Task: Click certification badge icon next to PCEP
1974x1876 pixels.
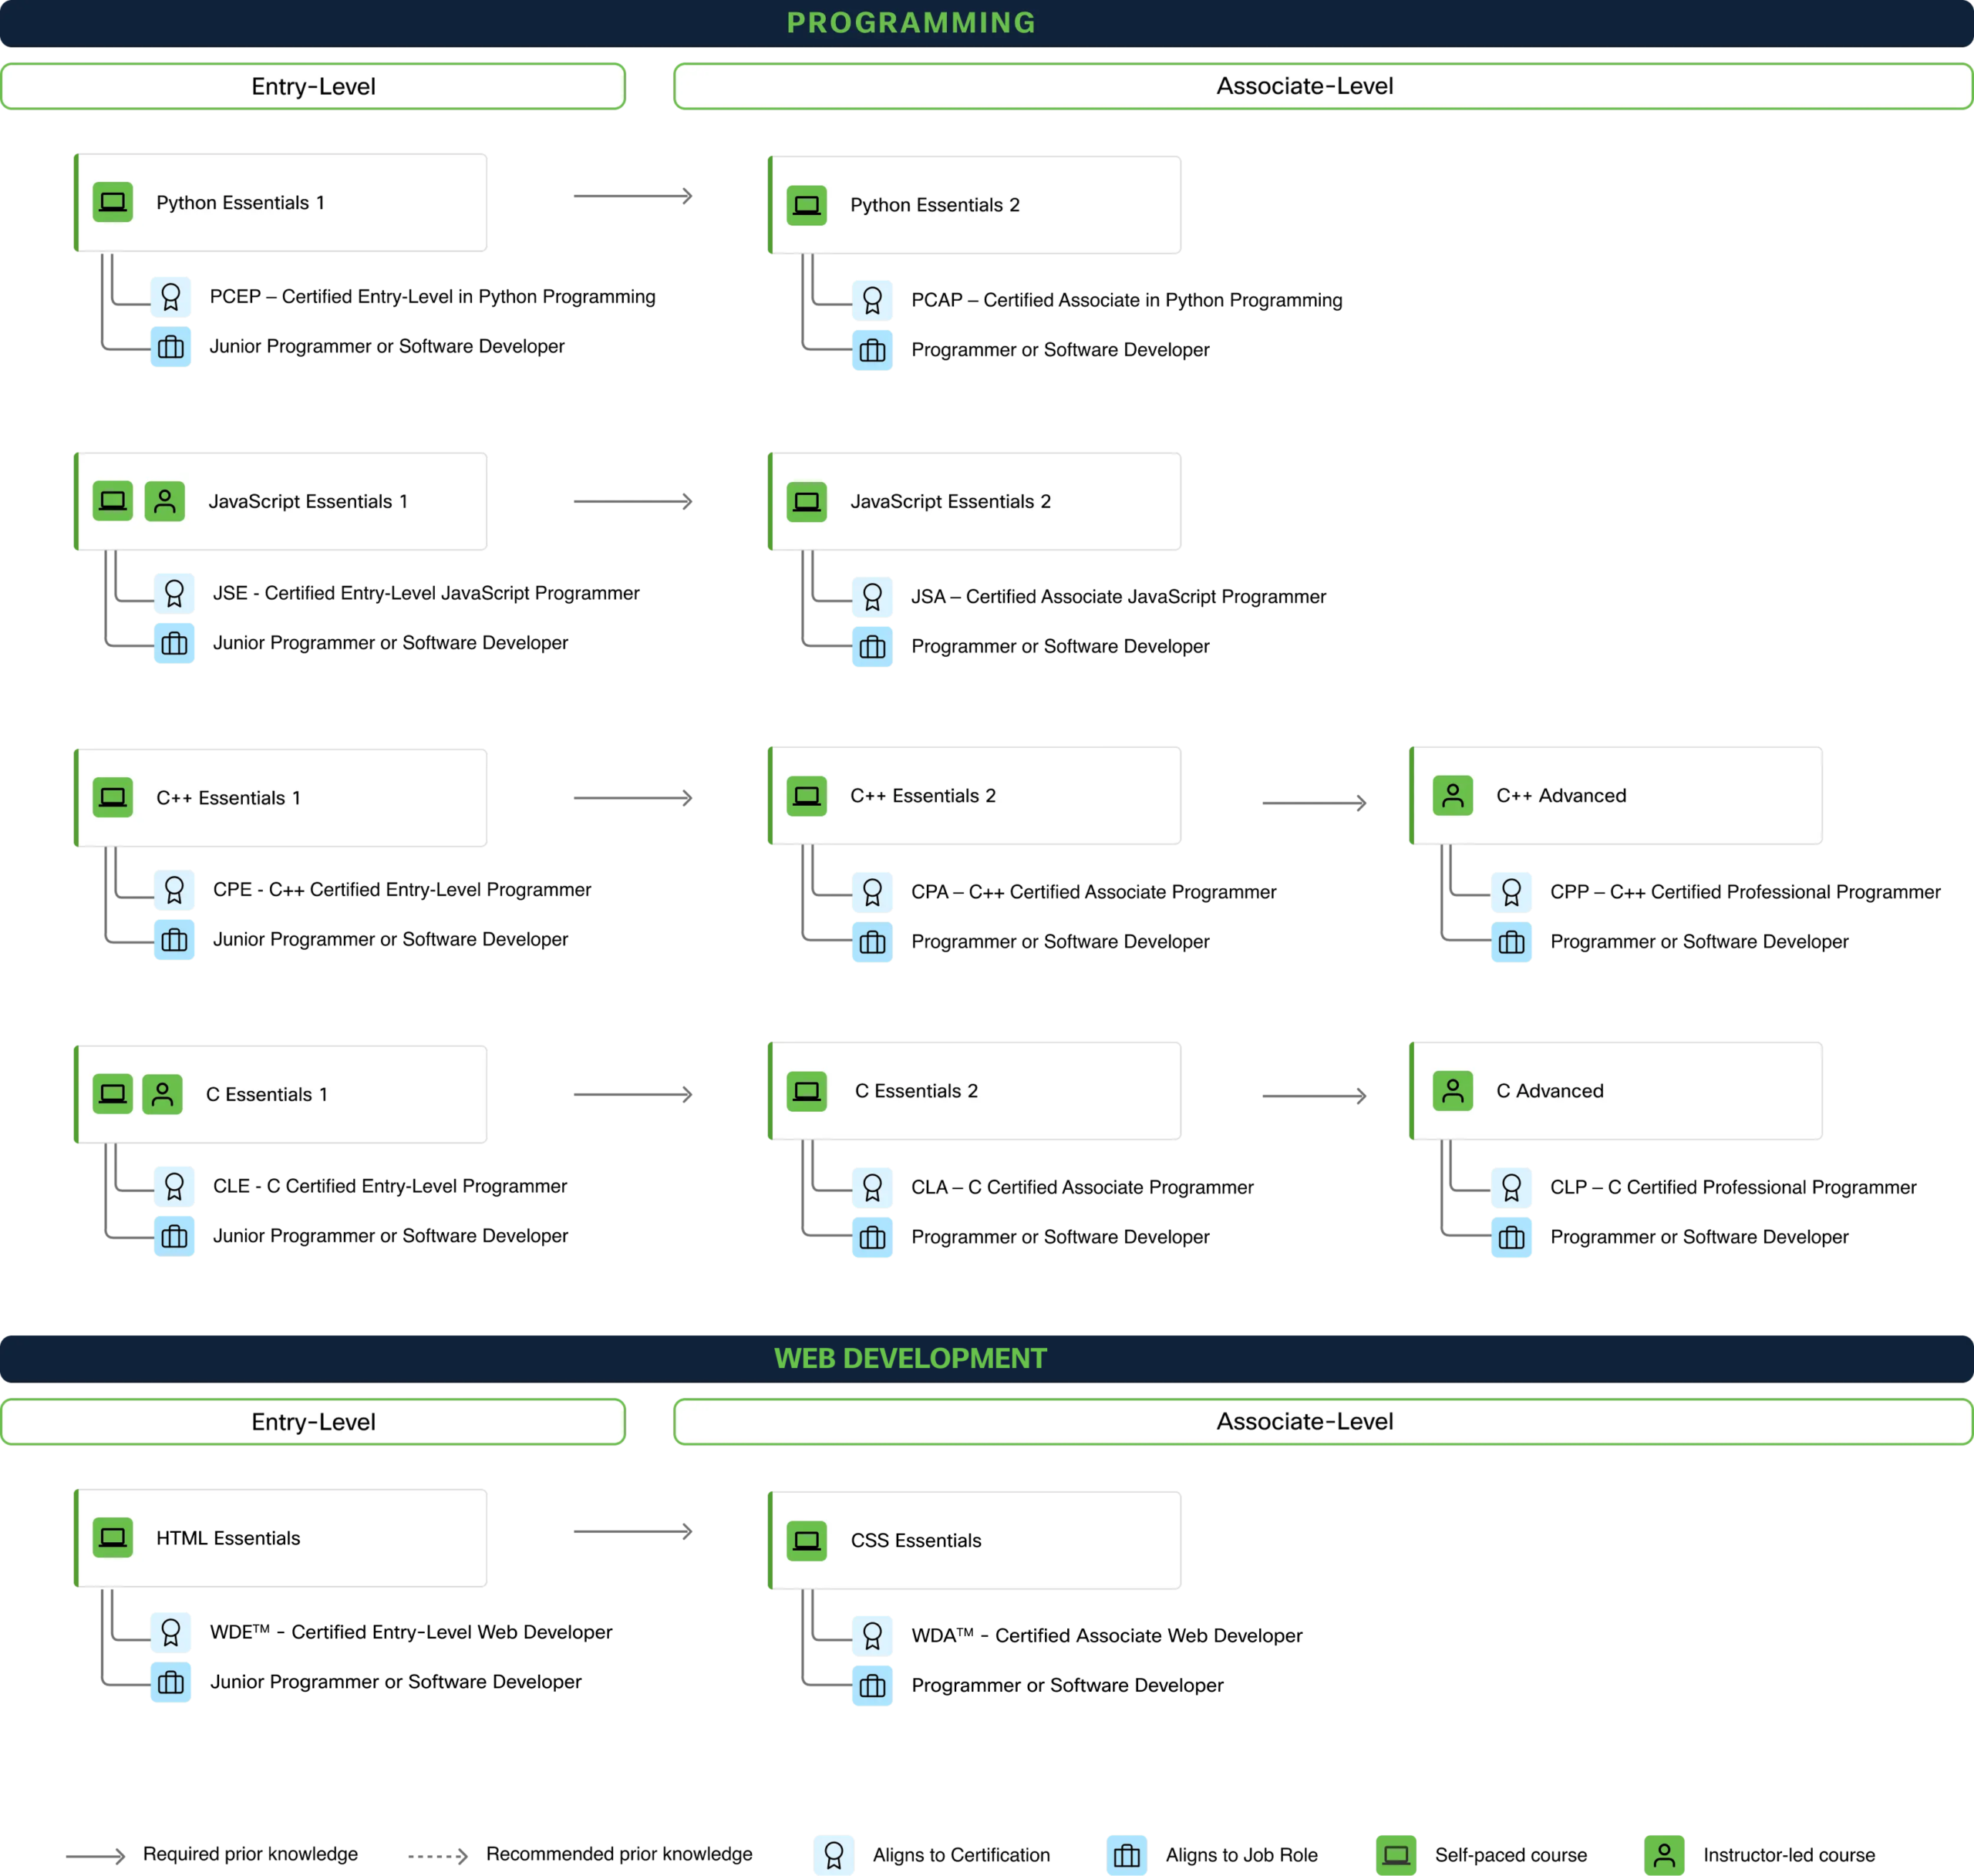Action: click(x=171, y=297)
